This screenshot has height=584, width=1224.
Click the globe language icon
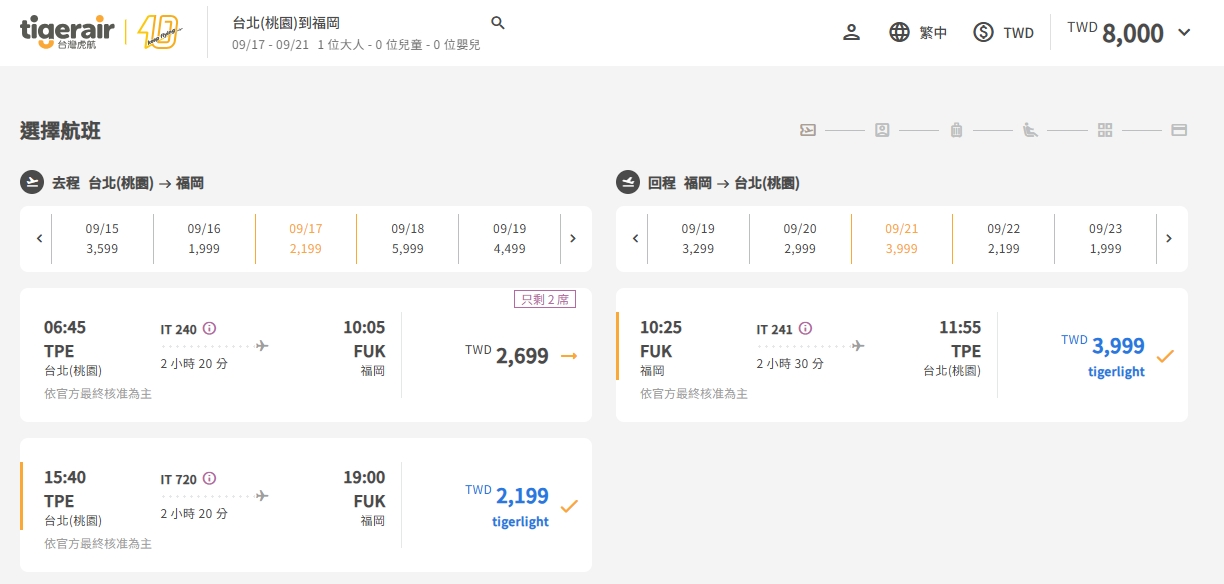point(899,32)
